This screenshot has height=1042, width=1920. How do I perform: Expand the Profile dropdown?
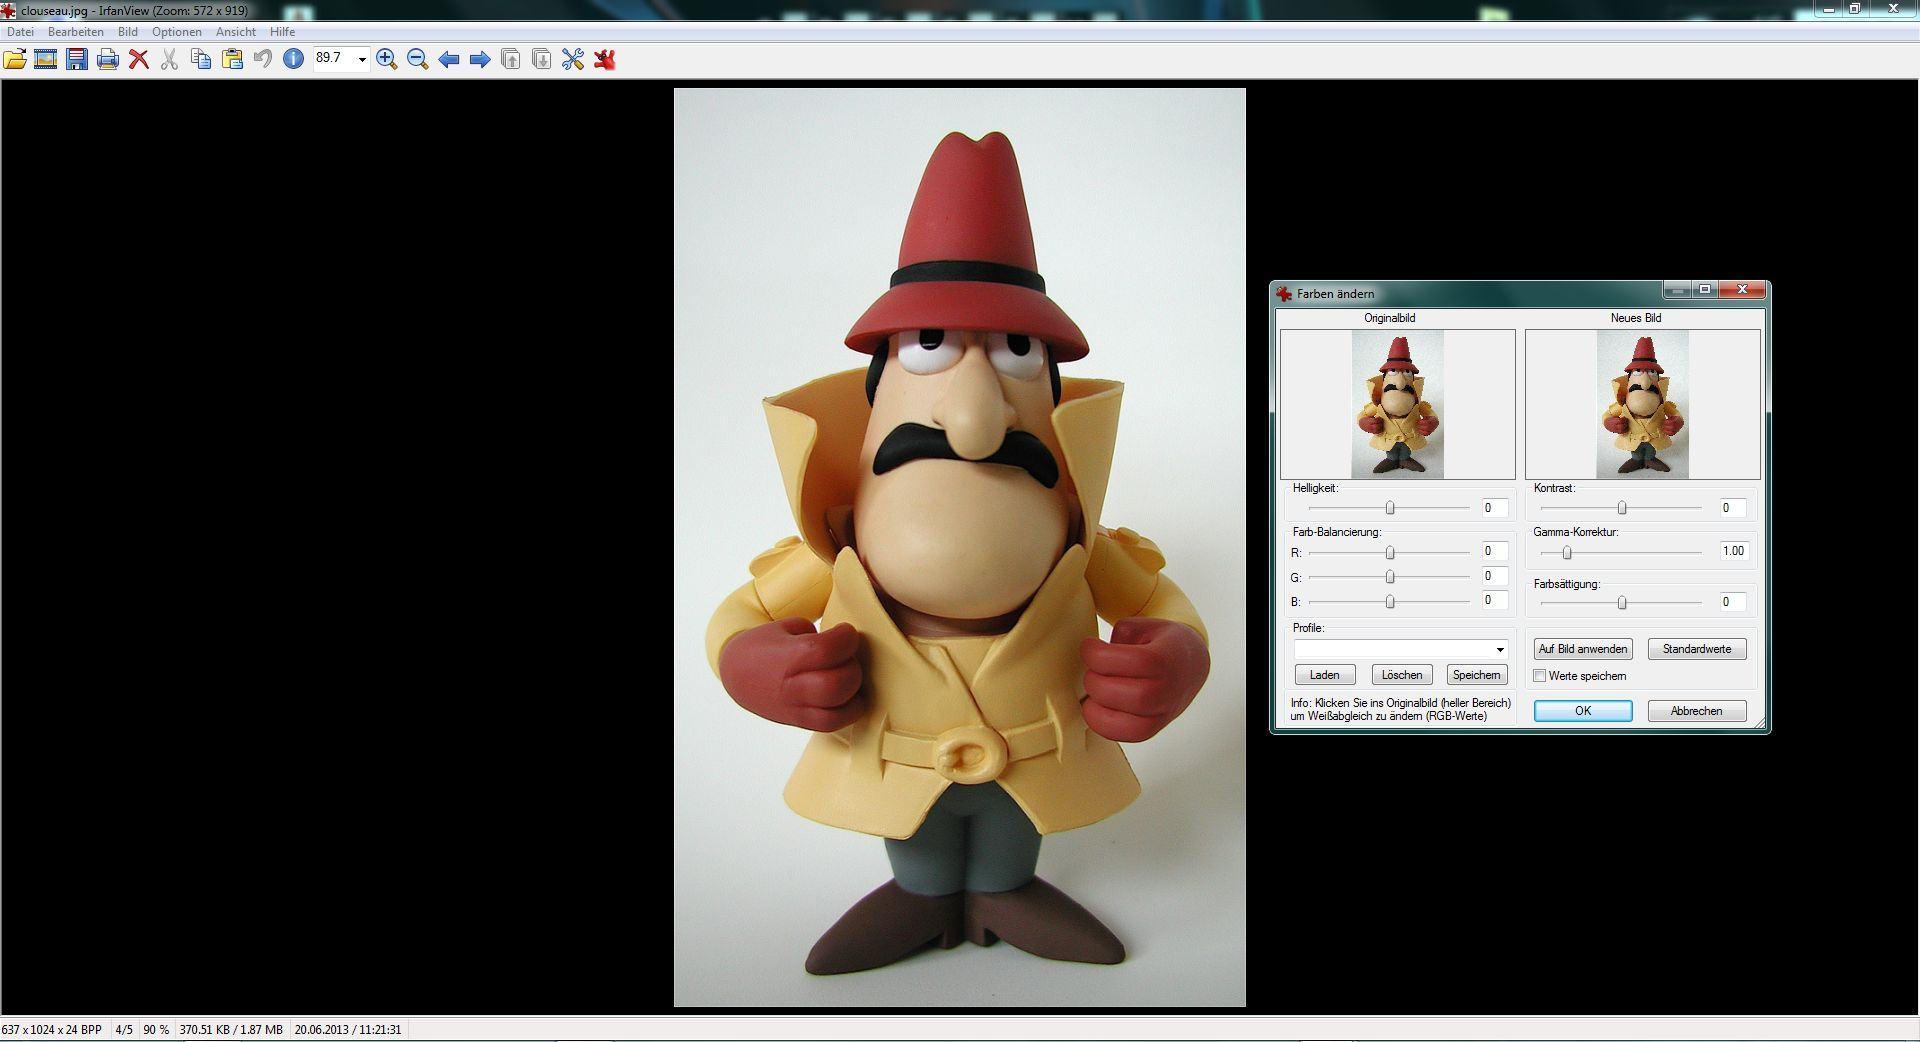(1500, 650)
